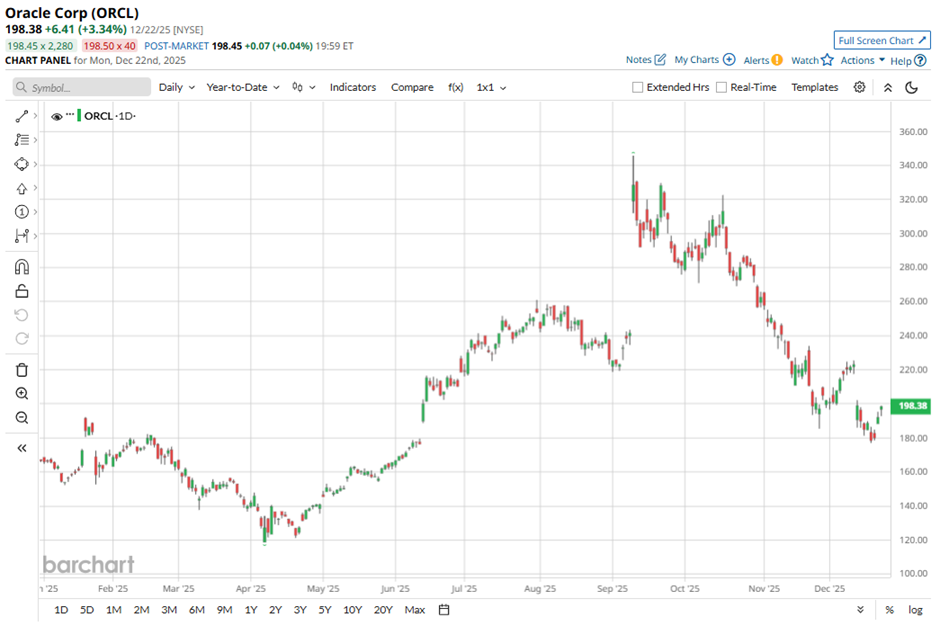Open My Charts link
Screen dimensions: 940x626
(x=704, y=60)
